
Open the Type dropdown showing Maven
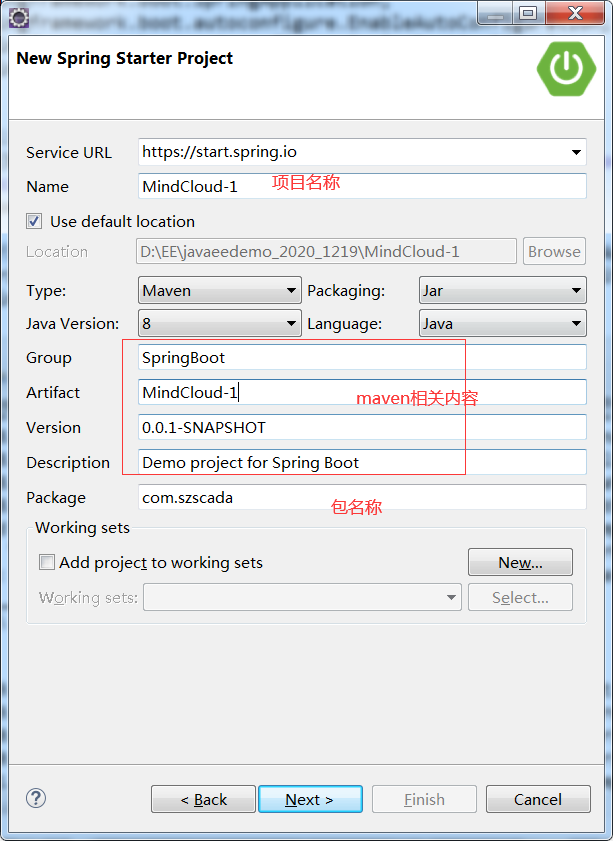tap(220, 291)
